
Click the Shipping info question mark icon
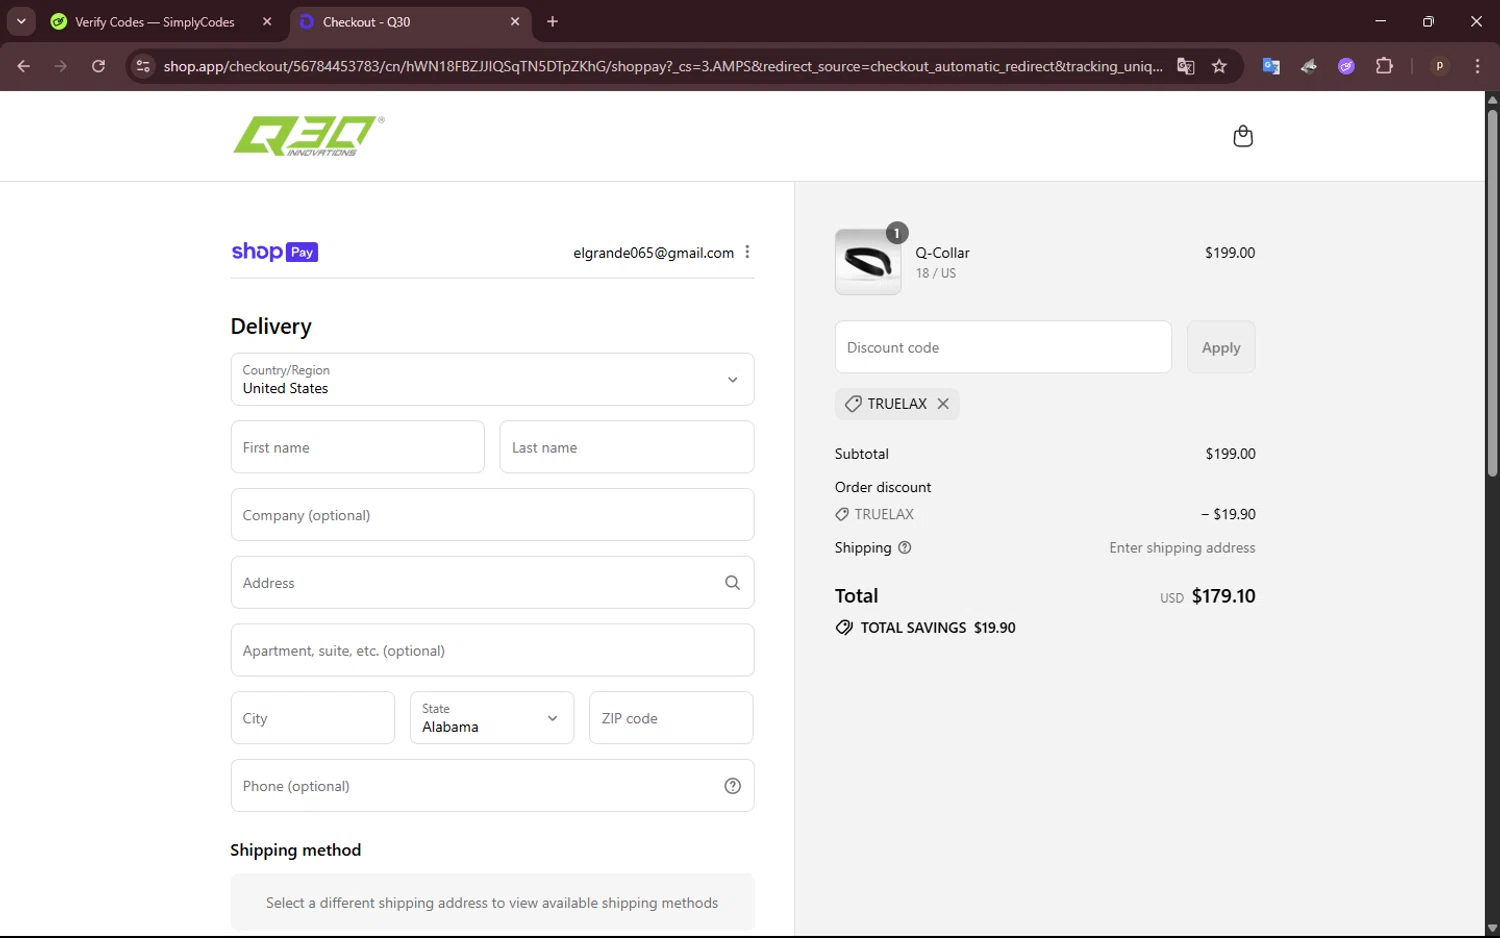point(905,548)
